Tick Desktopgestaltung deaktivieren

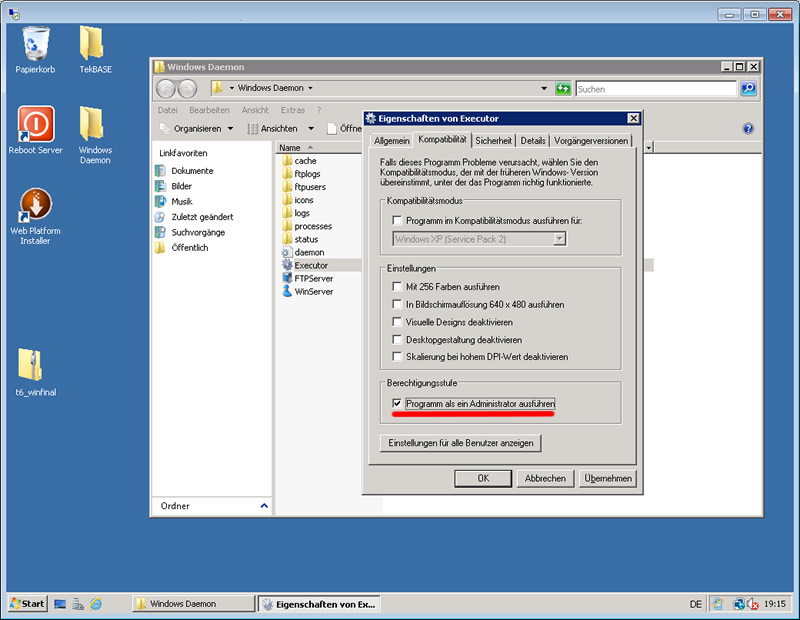[x=396, y=339]
